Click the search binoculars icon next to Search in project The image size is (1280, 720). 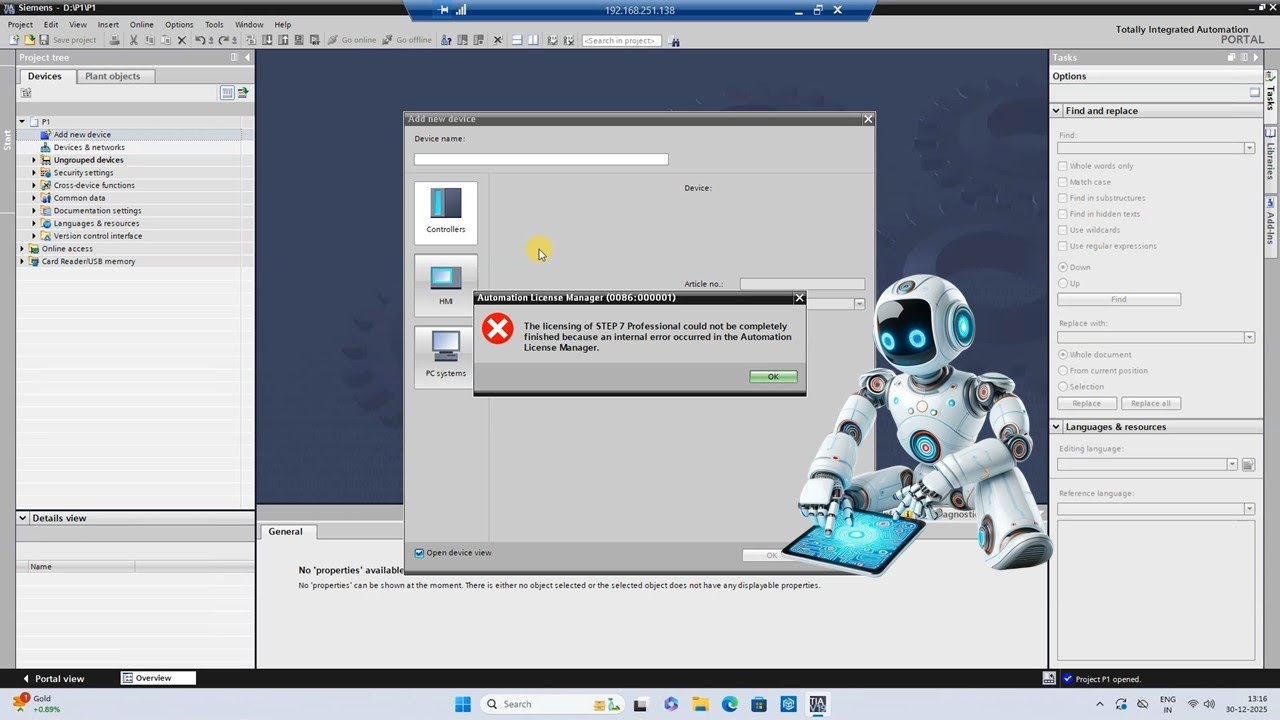(674, 41)
